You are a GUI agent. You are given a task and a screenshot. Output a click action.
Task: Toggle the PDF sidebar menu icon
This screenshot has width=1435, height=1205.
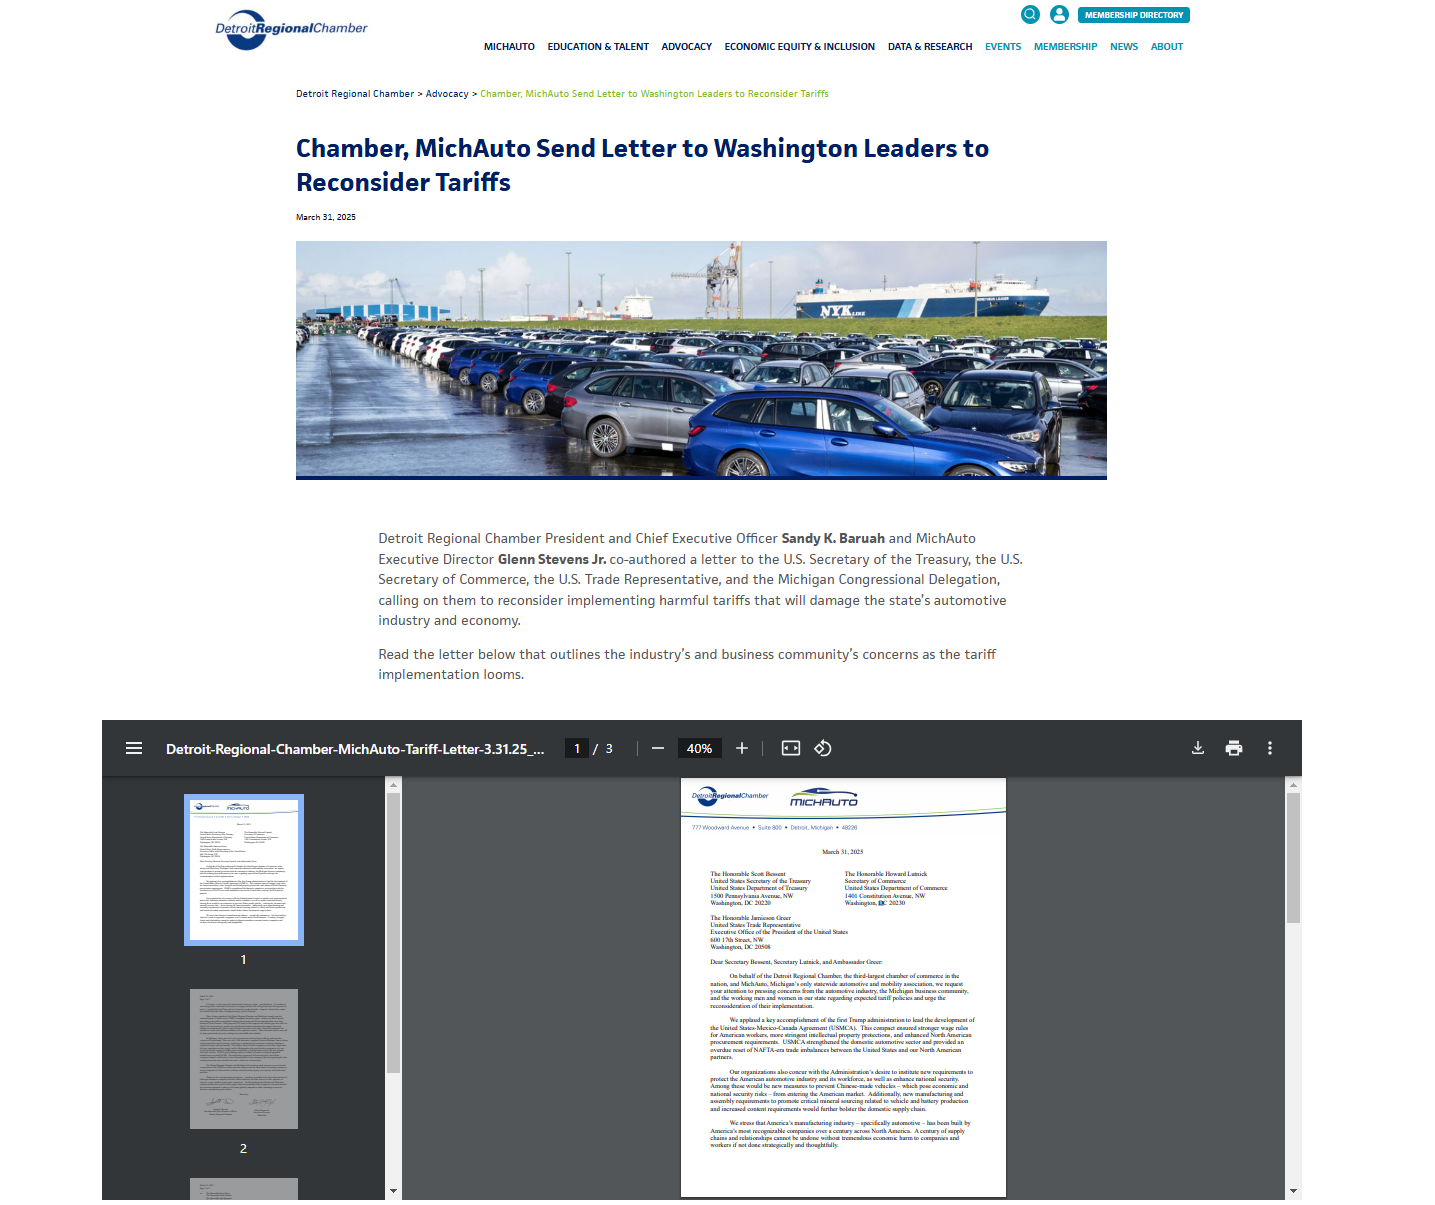134,748
